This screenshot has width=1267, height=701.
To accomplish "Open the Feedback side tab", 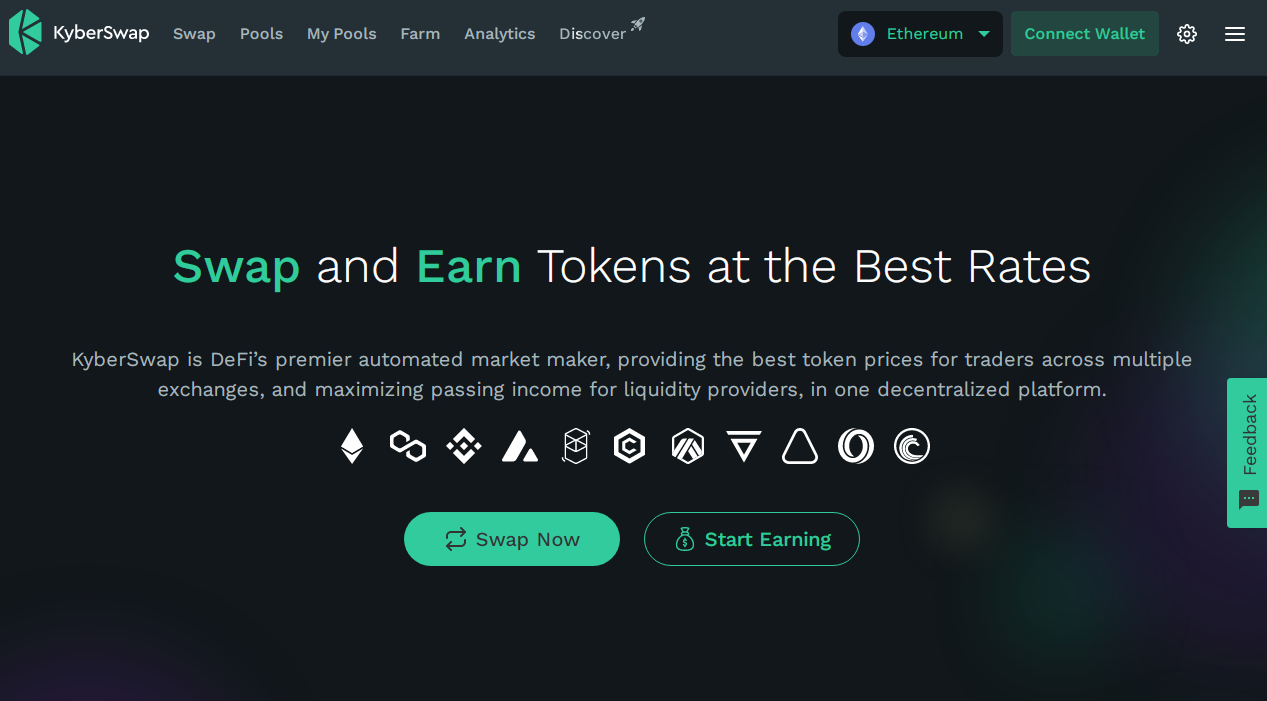I will point(1247,453).
